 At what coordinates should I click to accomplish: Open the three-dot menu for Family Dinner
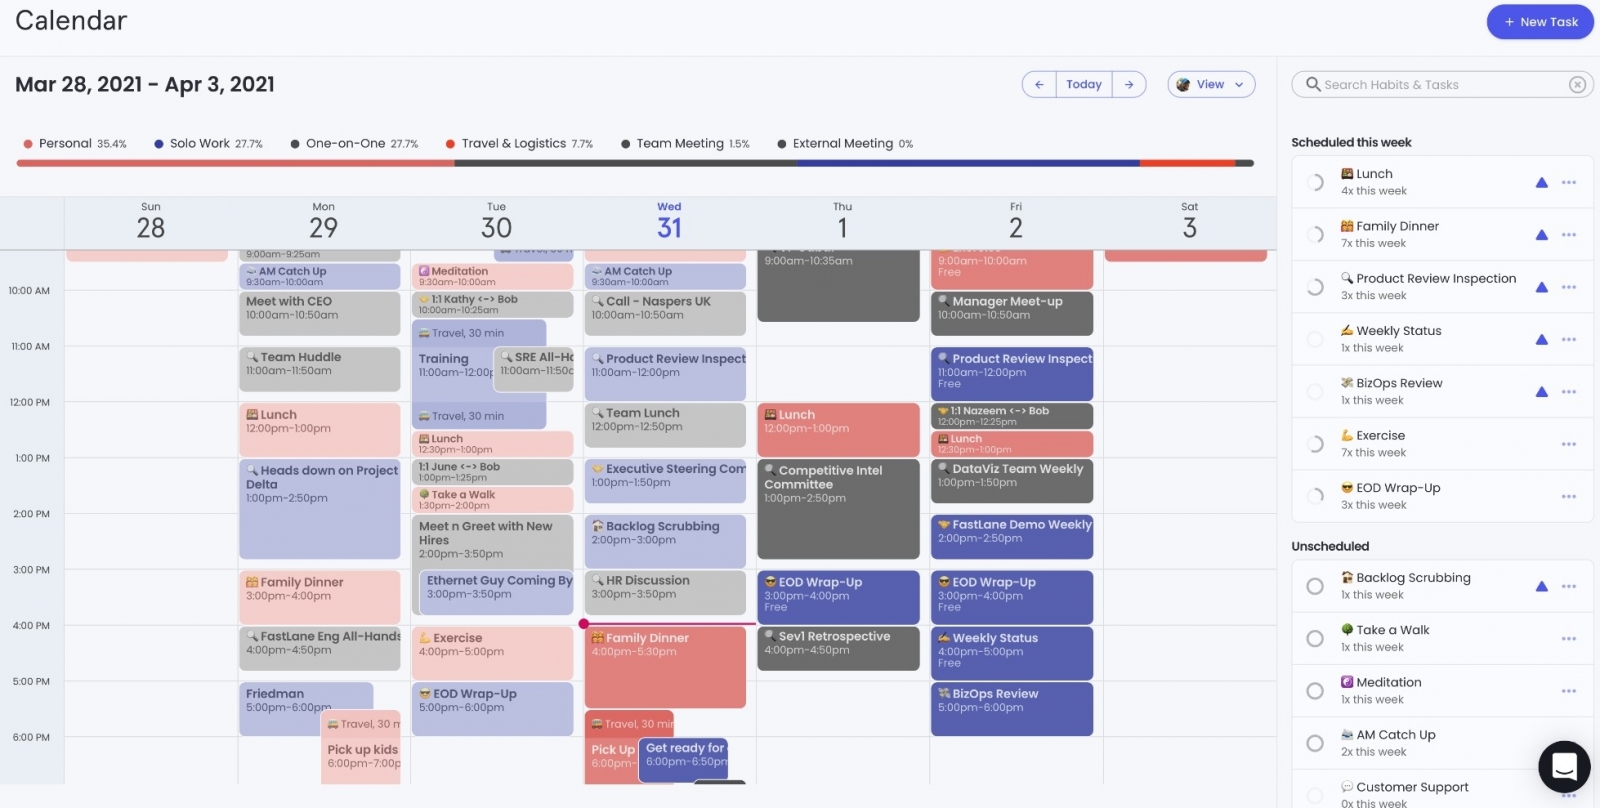tap(1569, 235)
